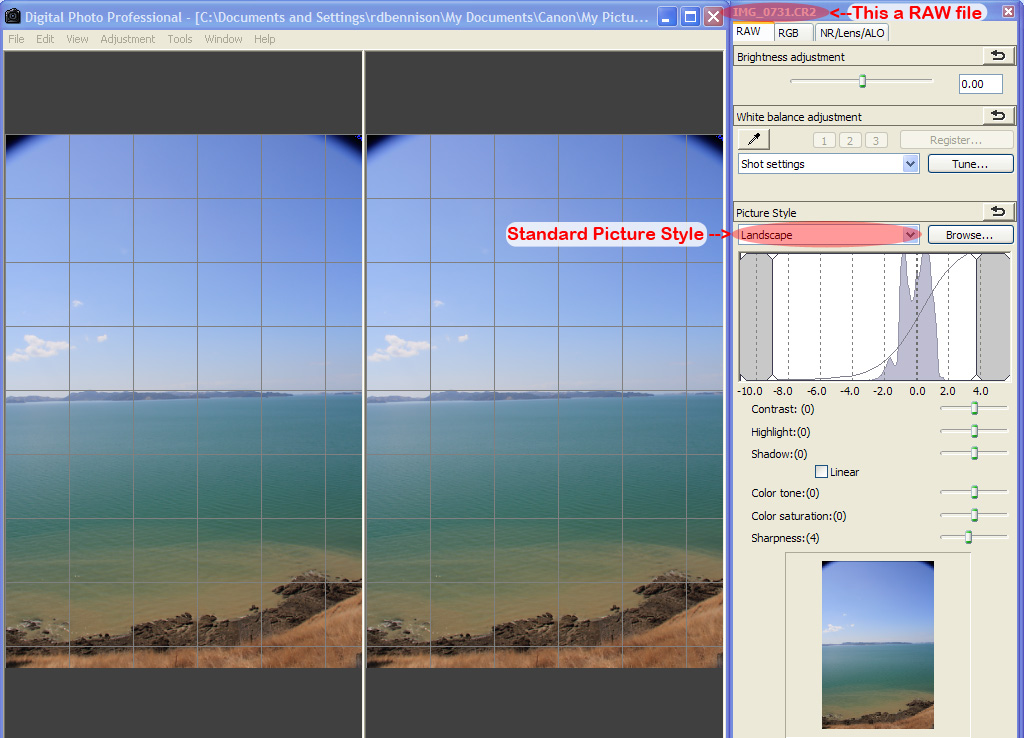Viewport: 1024px width, 738px height.
Task: Click the image preview thumbnail
Action: (x=877, y=643)
